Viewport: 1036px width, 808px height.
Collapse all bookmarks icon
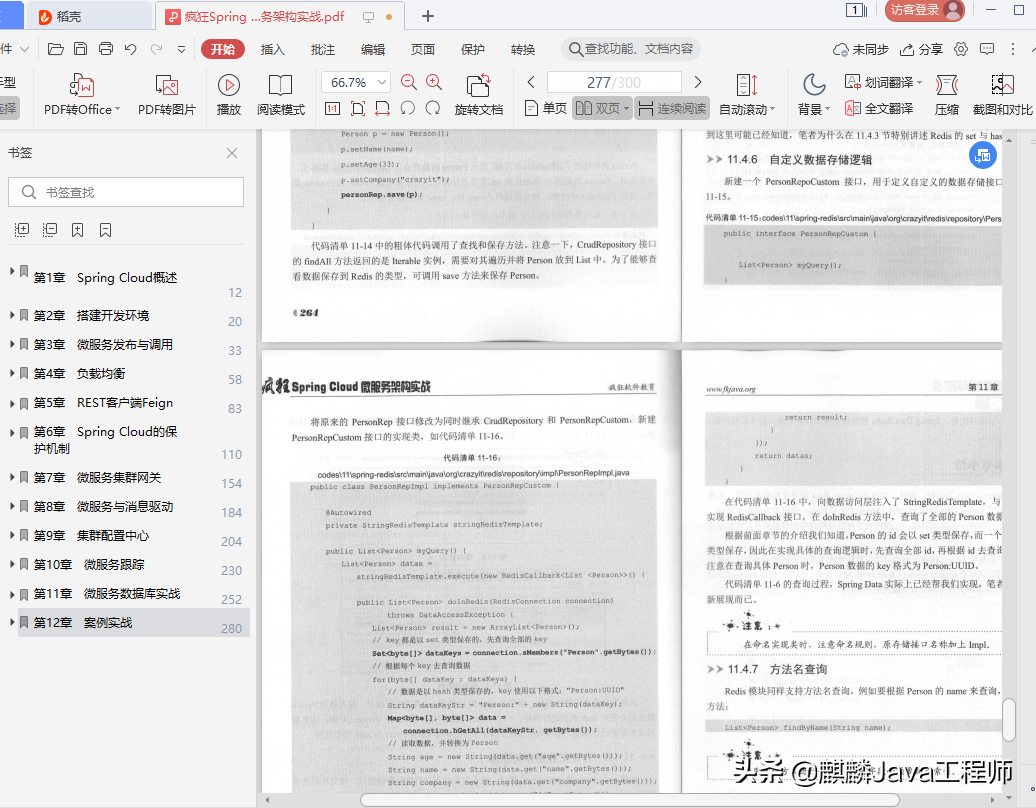(50, 230)
